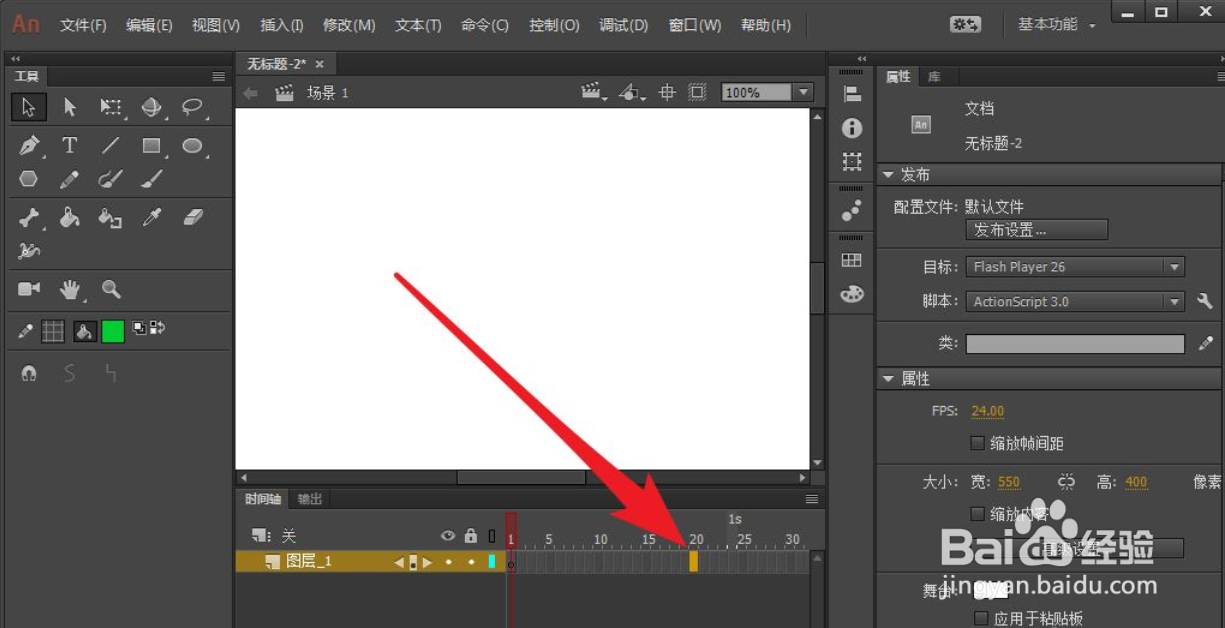1225x628 pixels.
Task: Open the 脚本 ActionScript 3.0 dropdown
Action: pyautogui.click(x=1075, y=301)
